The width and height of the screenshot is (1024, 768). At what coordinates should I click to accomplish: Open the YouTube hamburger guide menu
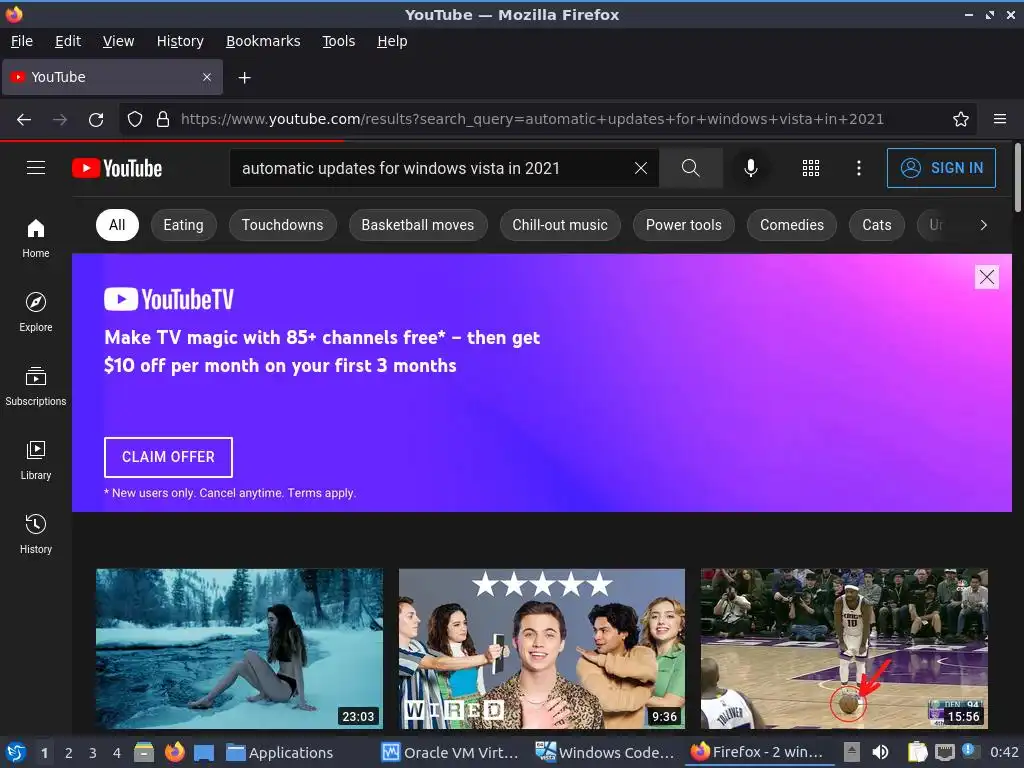coord(36,168)
